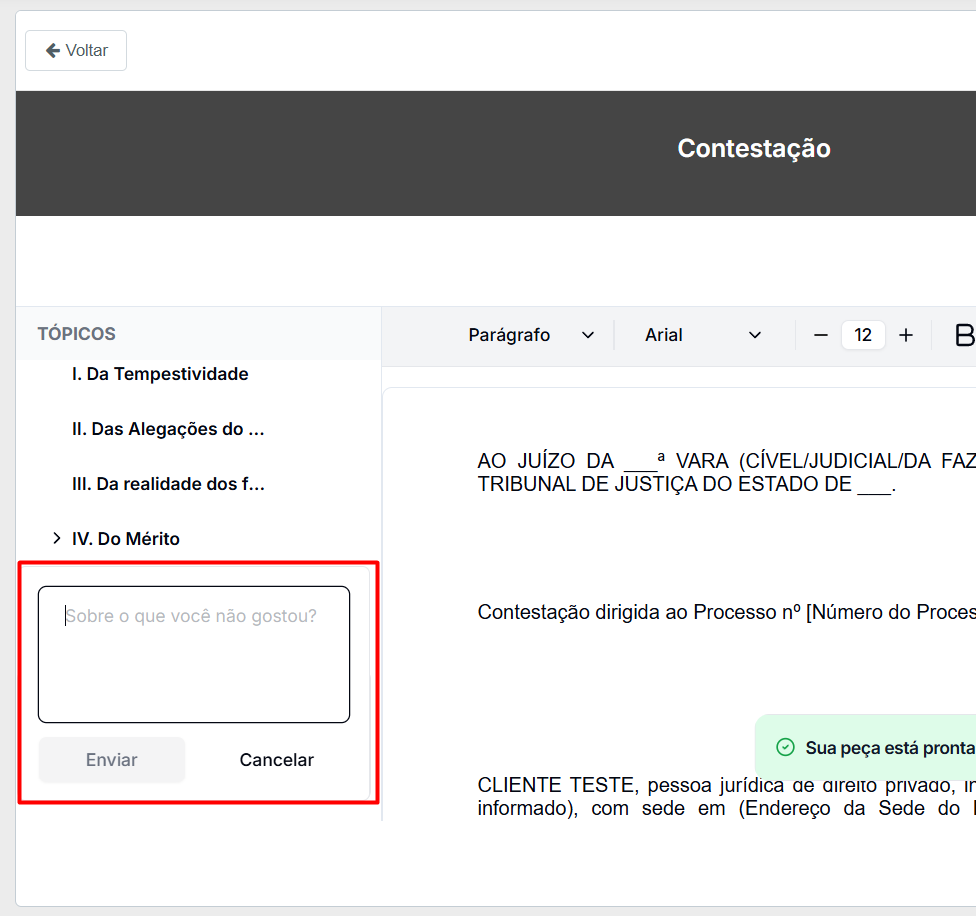Click the font size 12 field
Viewport: 976px width, 916px height.
[x=863, y=335]
